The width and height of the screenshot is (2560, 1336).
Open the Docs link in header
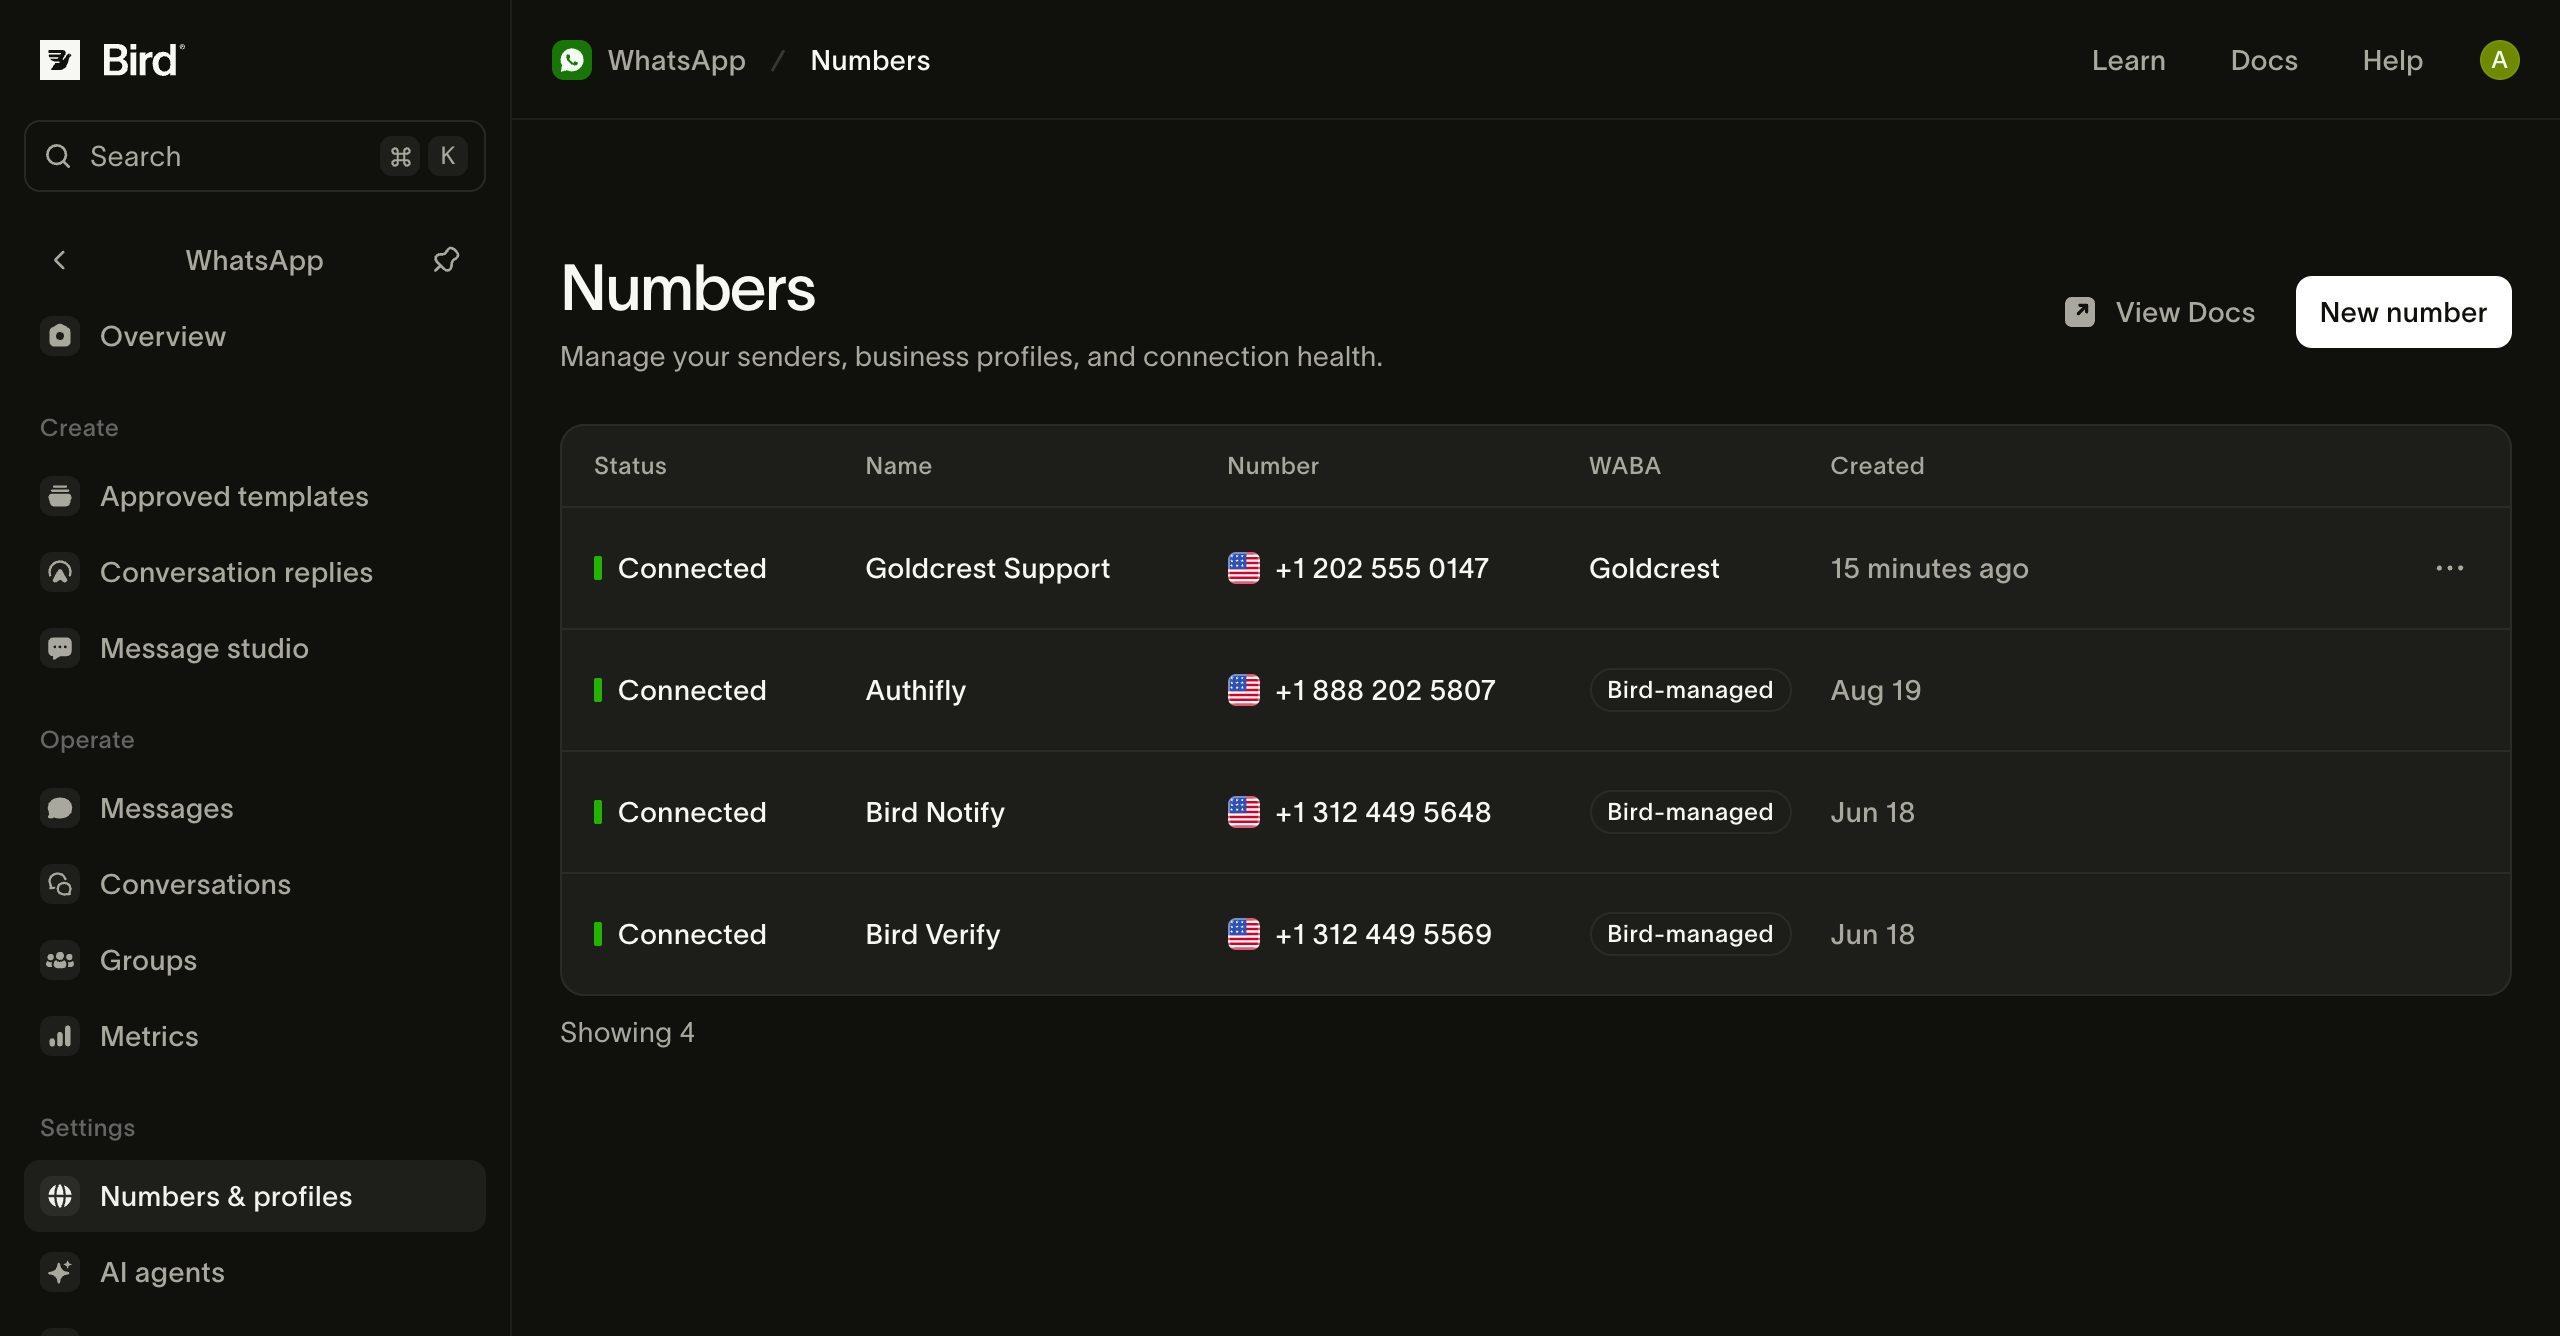pyautogui.click(x=2264, y=60)
